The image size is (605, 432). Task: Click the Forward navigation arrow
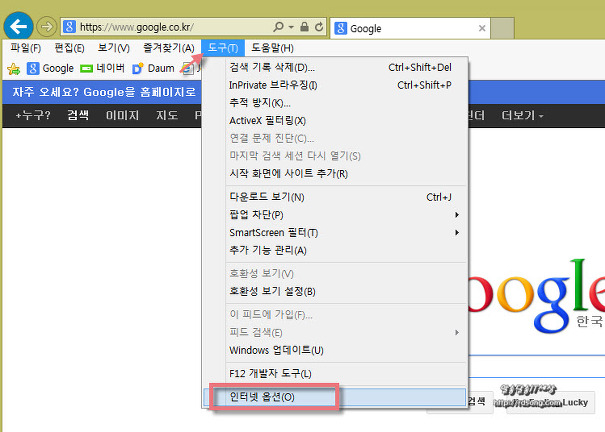(x=47, y=27)
